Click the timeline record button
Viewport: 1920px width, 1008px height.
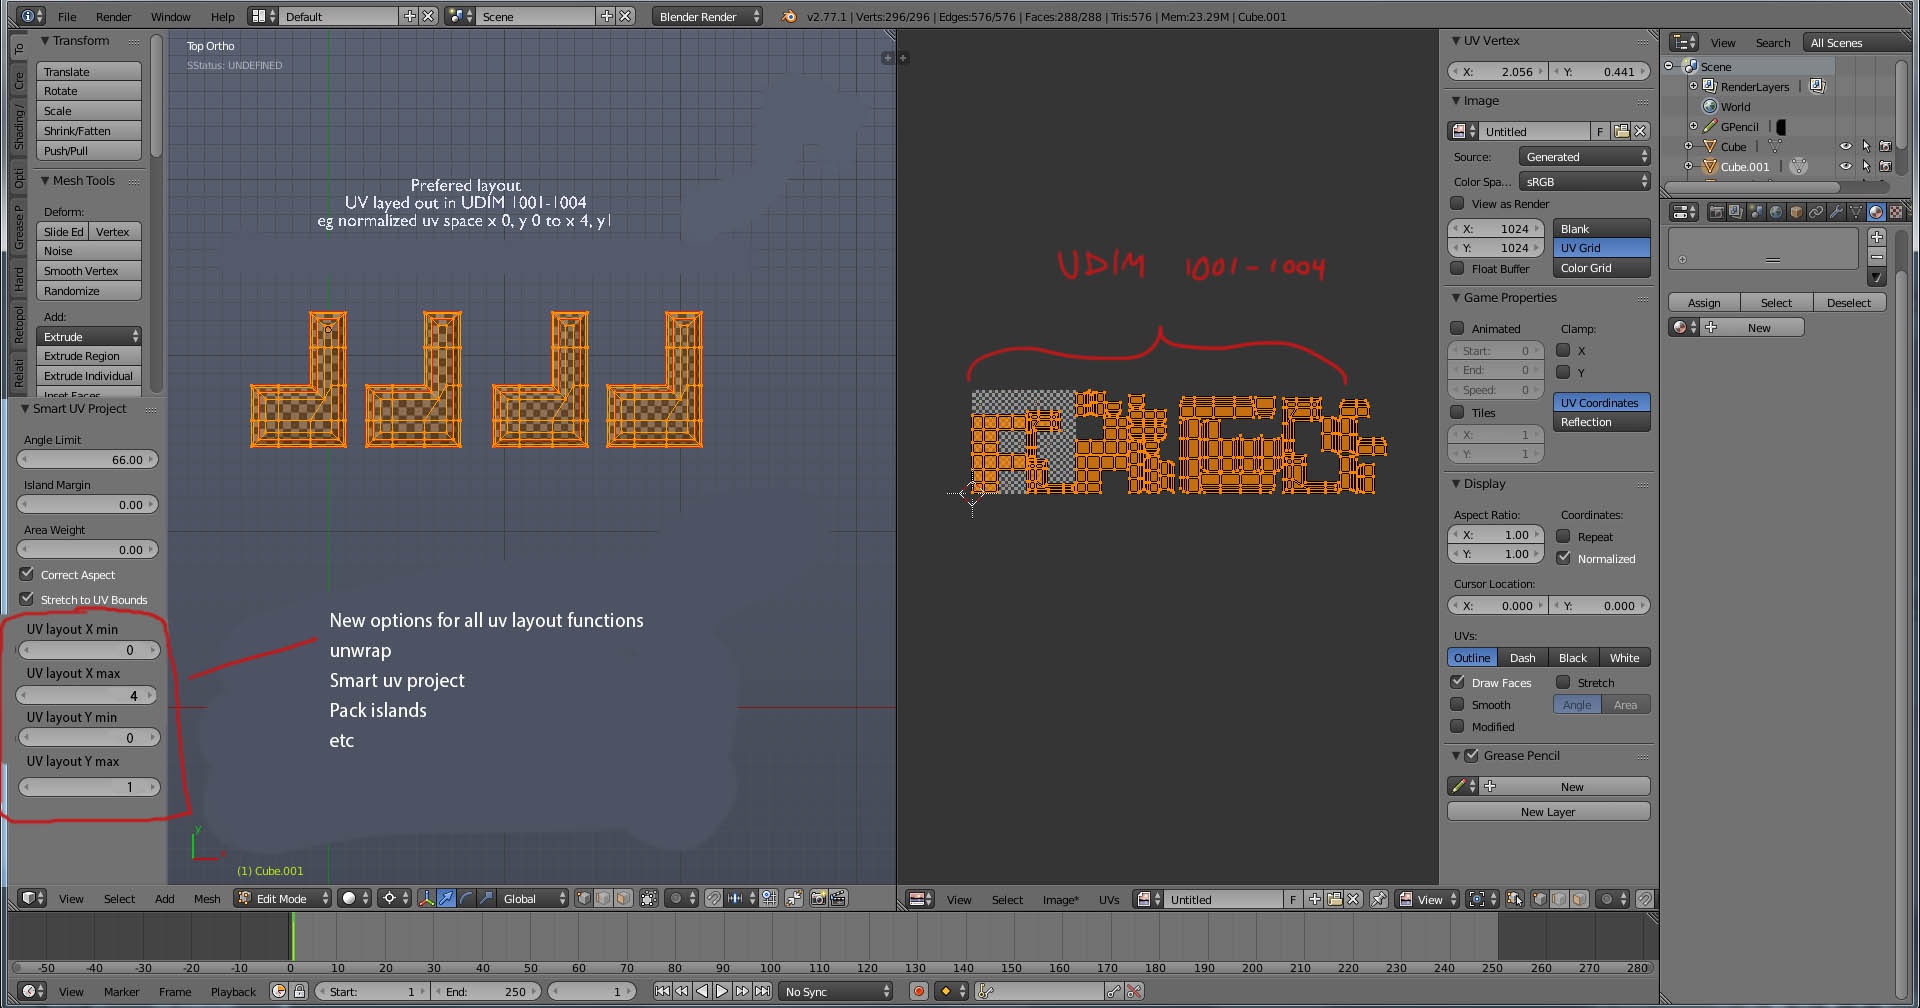918,991
